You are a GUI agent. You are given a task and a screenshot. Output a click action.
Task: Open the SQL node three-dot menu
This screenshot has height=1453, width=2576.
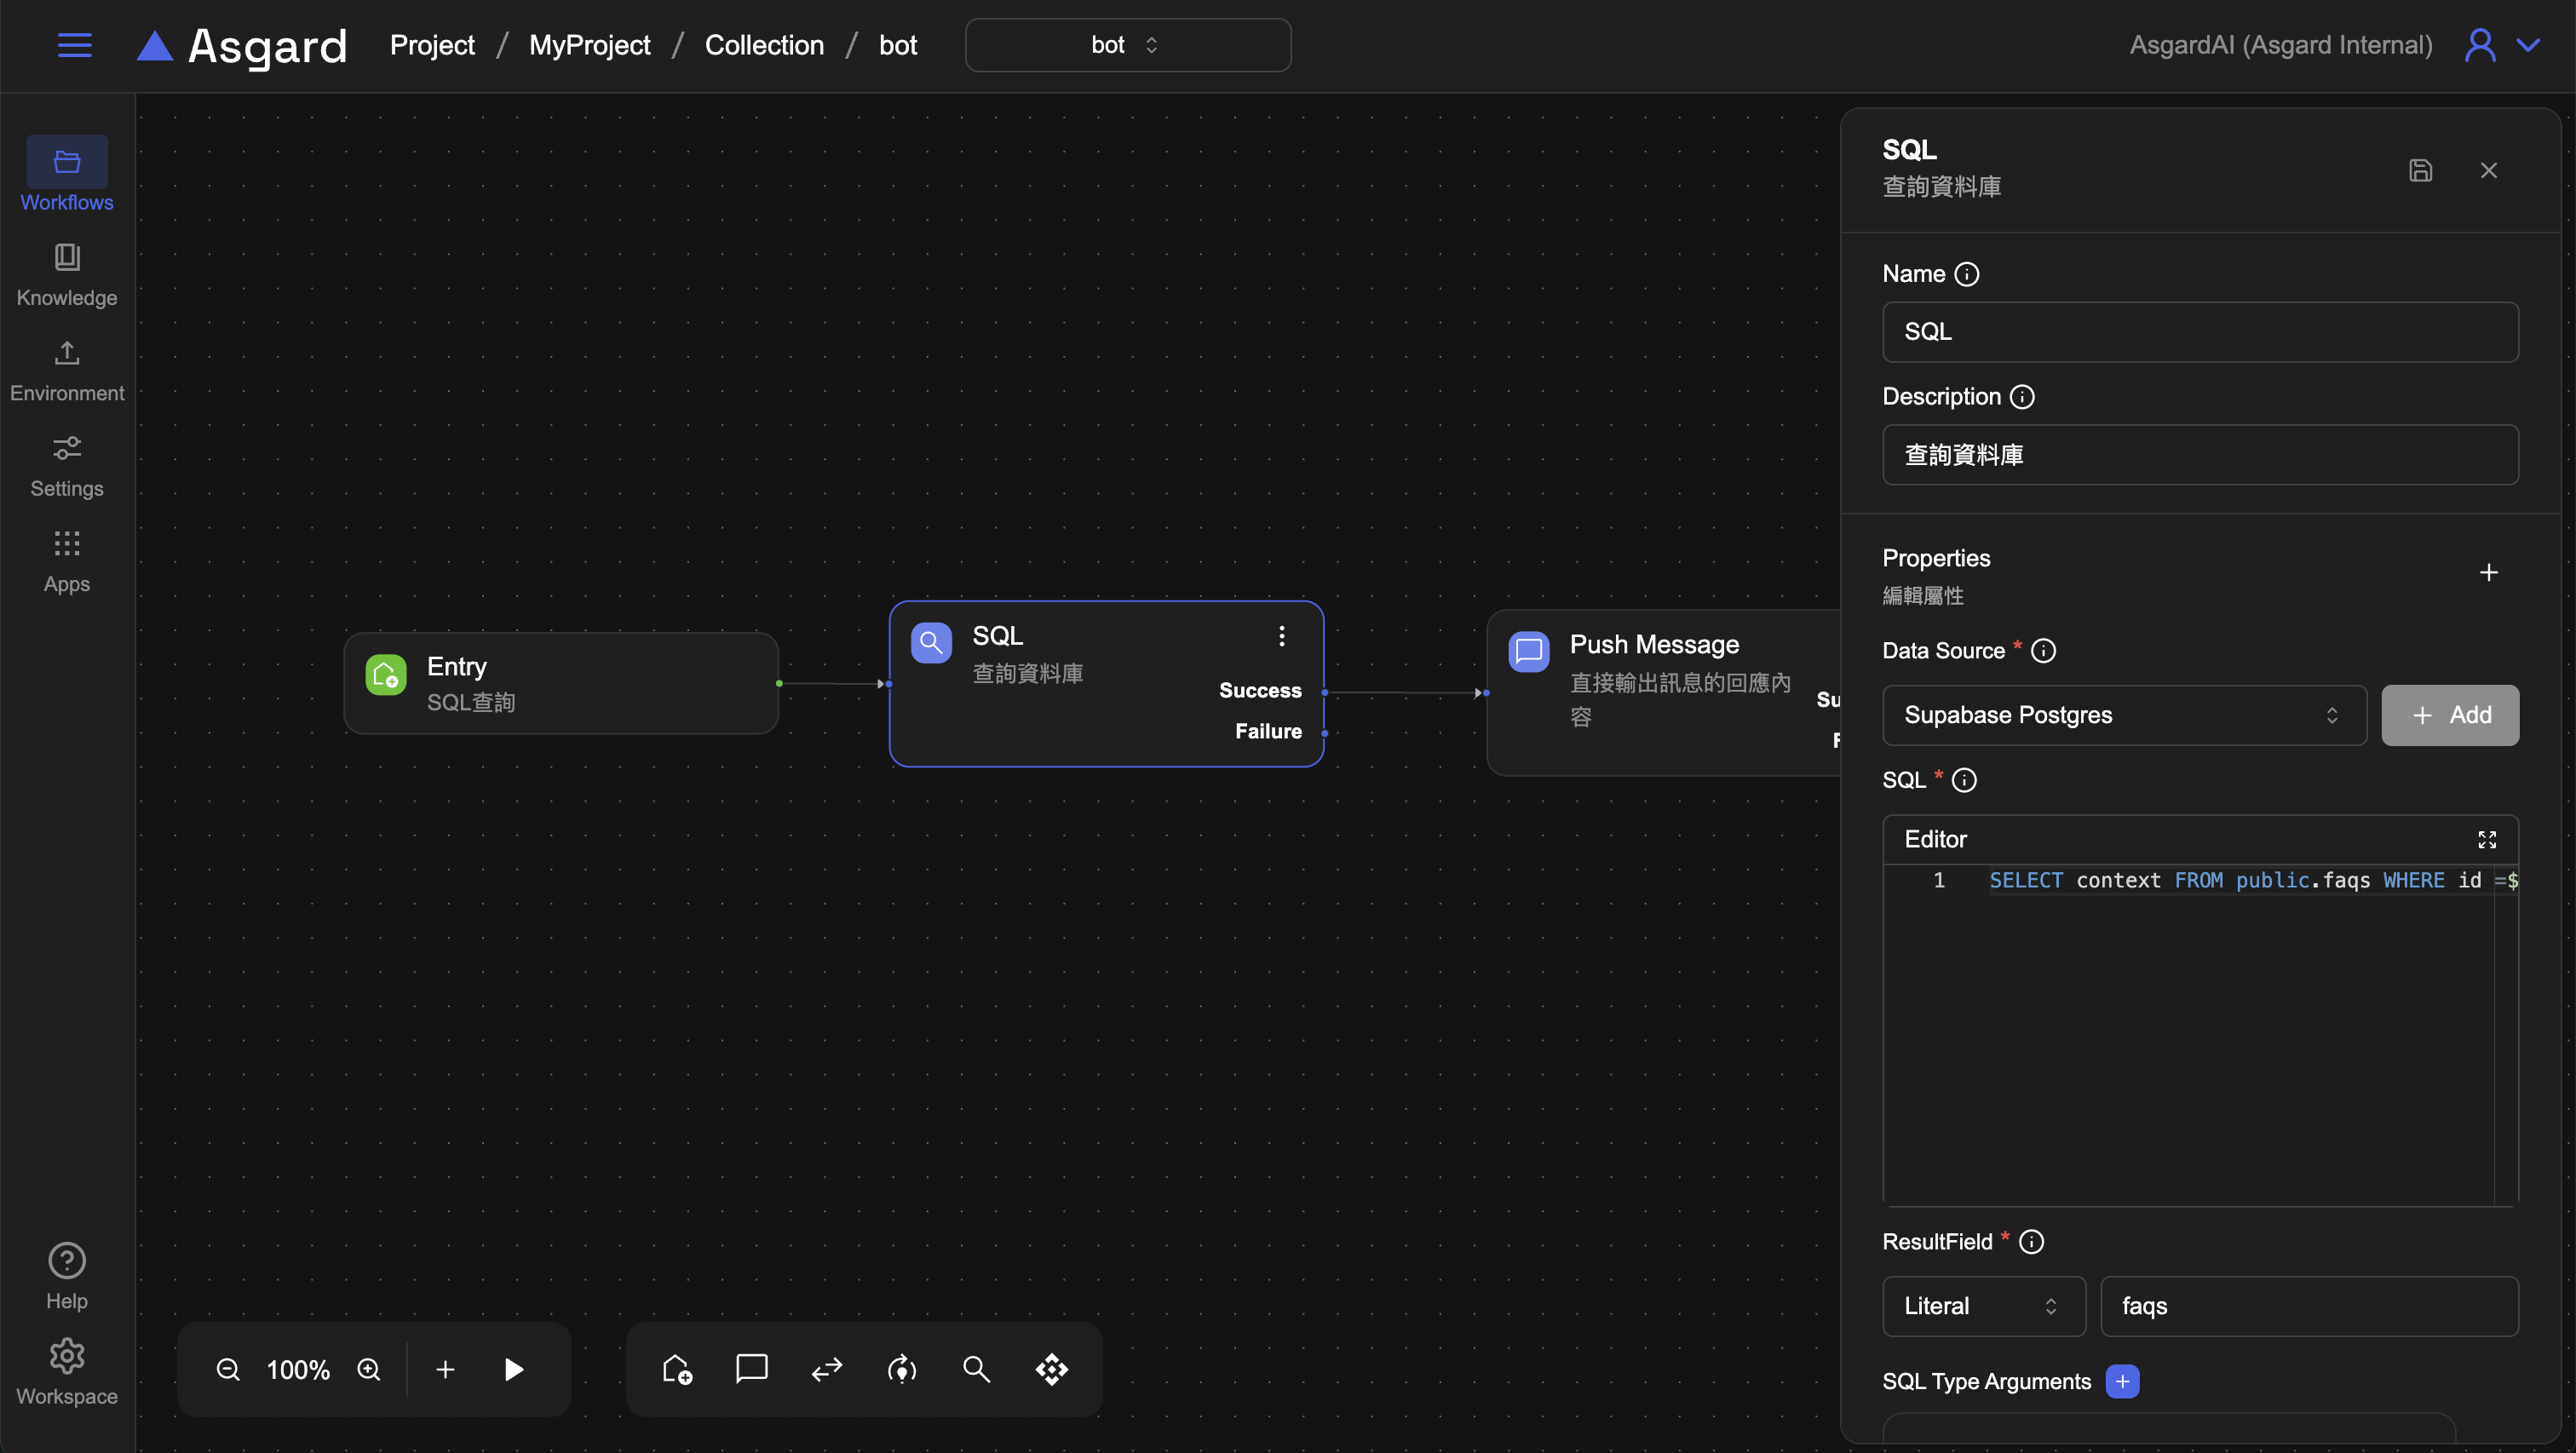point(1281,636)
